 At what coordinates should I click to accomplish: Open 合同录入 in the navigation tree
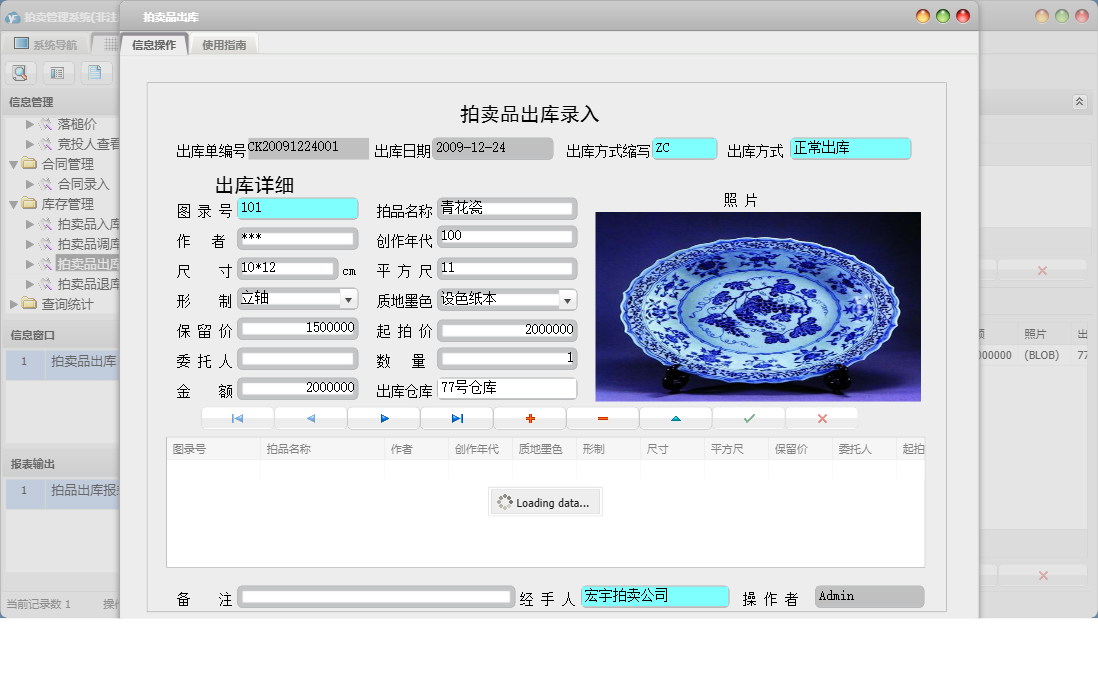(x=83, y=184)
